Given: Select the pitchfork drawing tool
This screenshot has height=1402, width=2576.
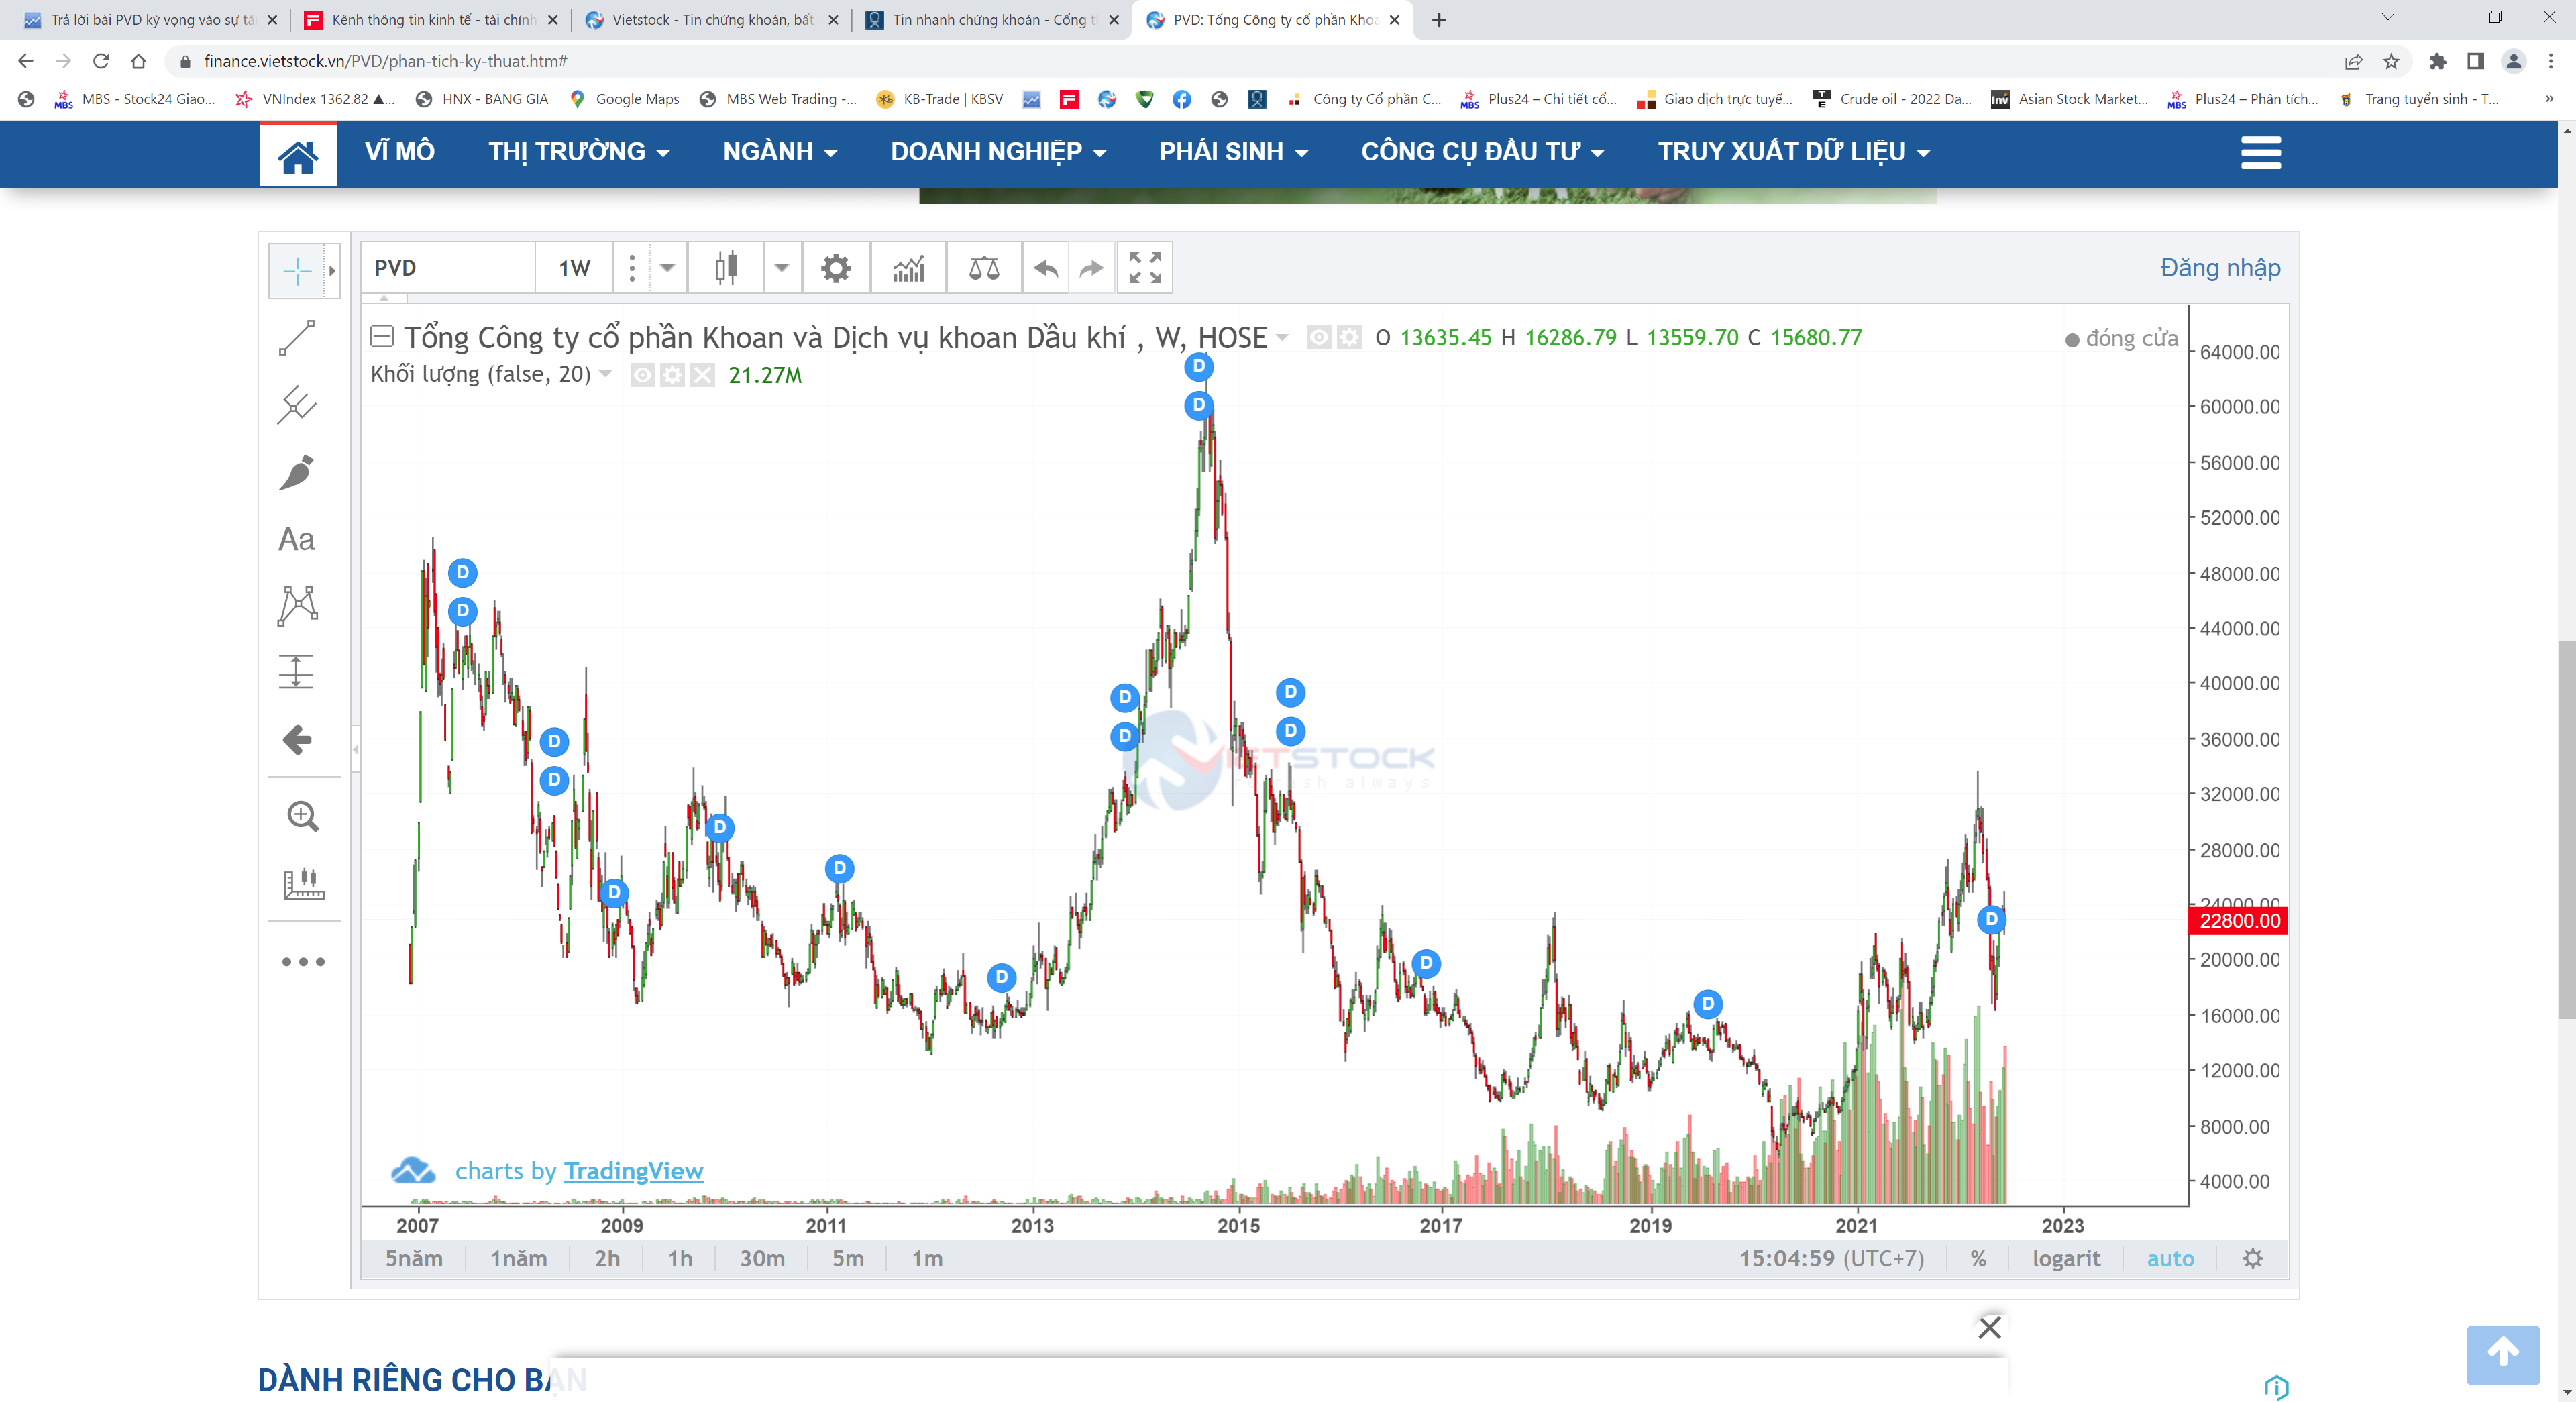Looking at the screenshot, I should tap(297, 405).
